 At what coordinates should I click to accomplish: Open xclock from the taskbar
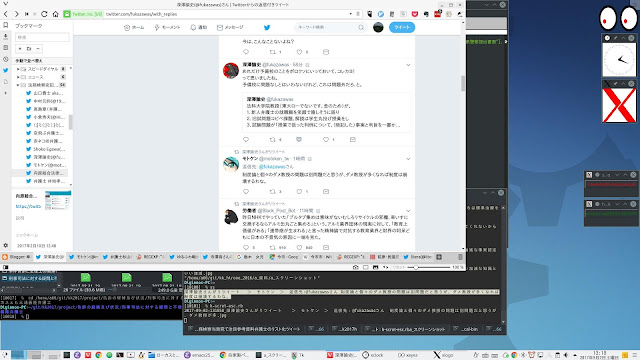pyautogui.click(x=373, y=355)
